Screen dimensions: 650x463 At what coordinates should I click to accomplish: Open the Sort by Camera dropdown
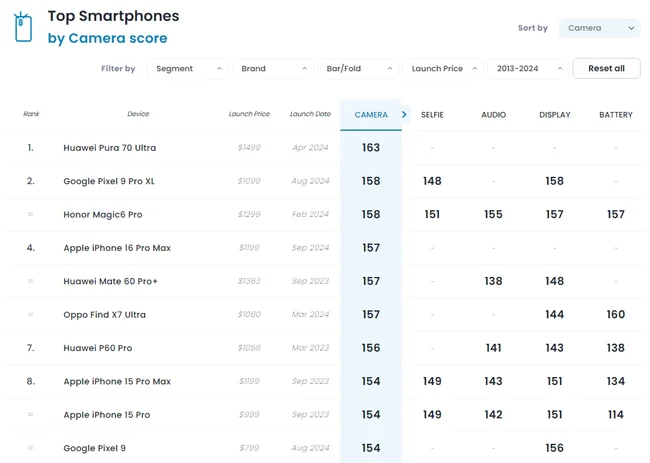click(599, 28)
